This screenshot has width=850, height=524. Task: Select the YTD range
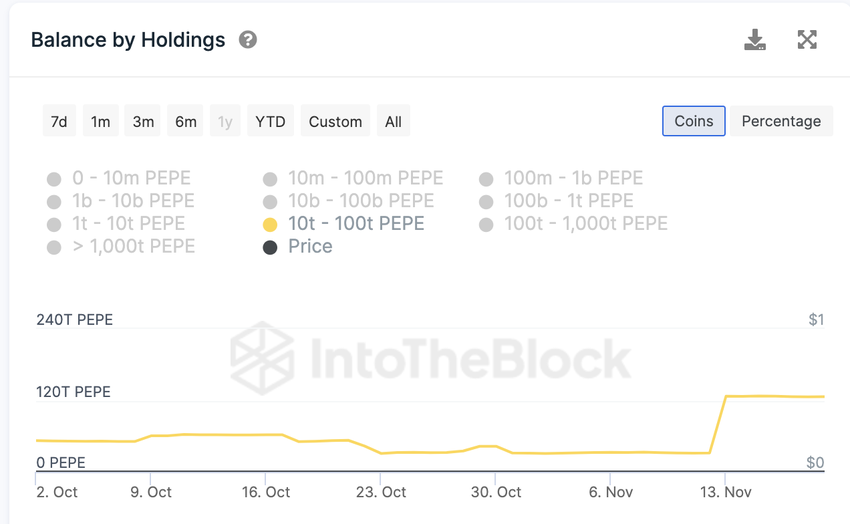270,122
